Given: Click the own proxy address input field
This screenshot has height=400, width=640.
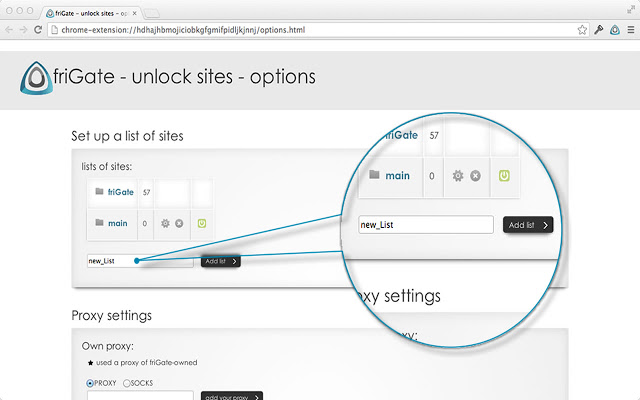Looking at the screenshot, I should click(x=140, y=396).
